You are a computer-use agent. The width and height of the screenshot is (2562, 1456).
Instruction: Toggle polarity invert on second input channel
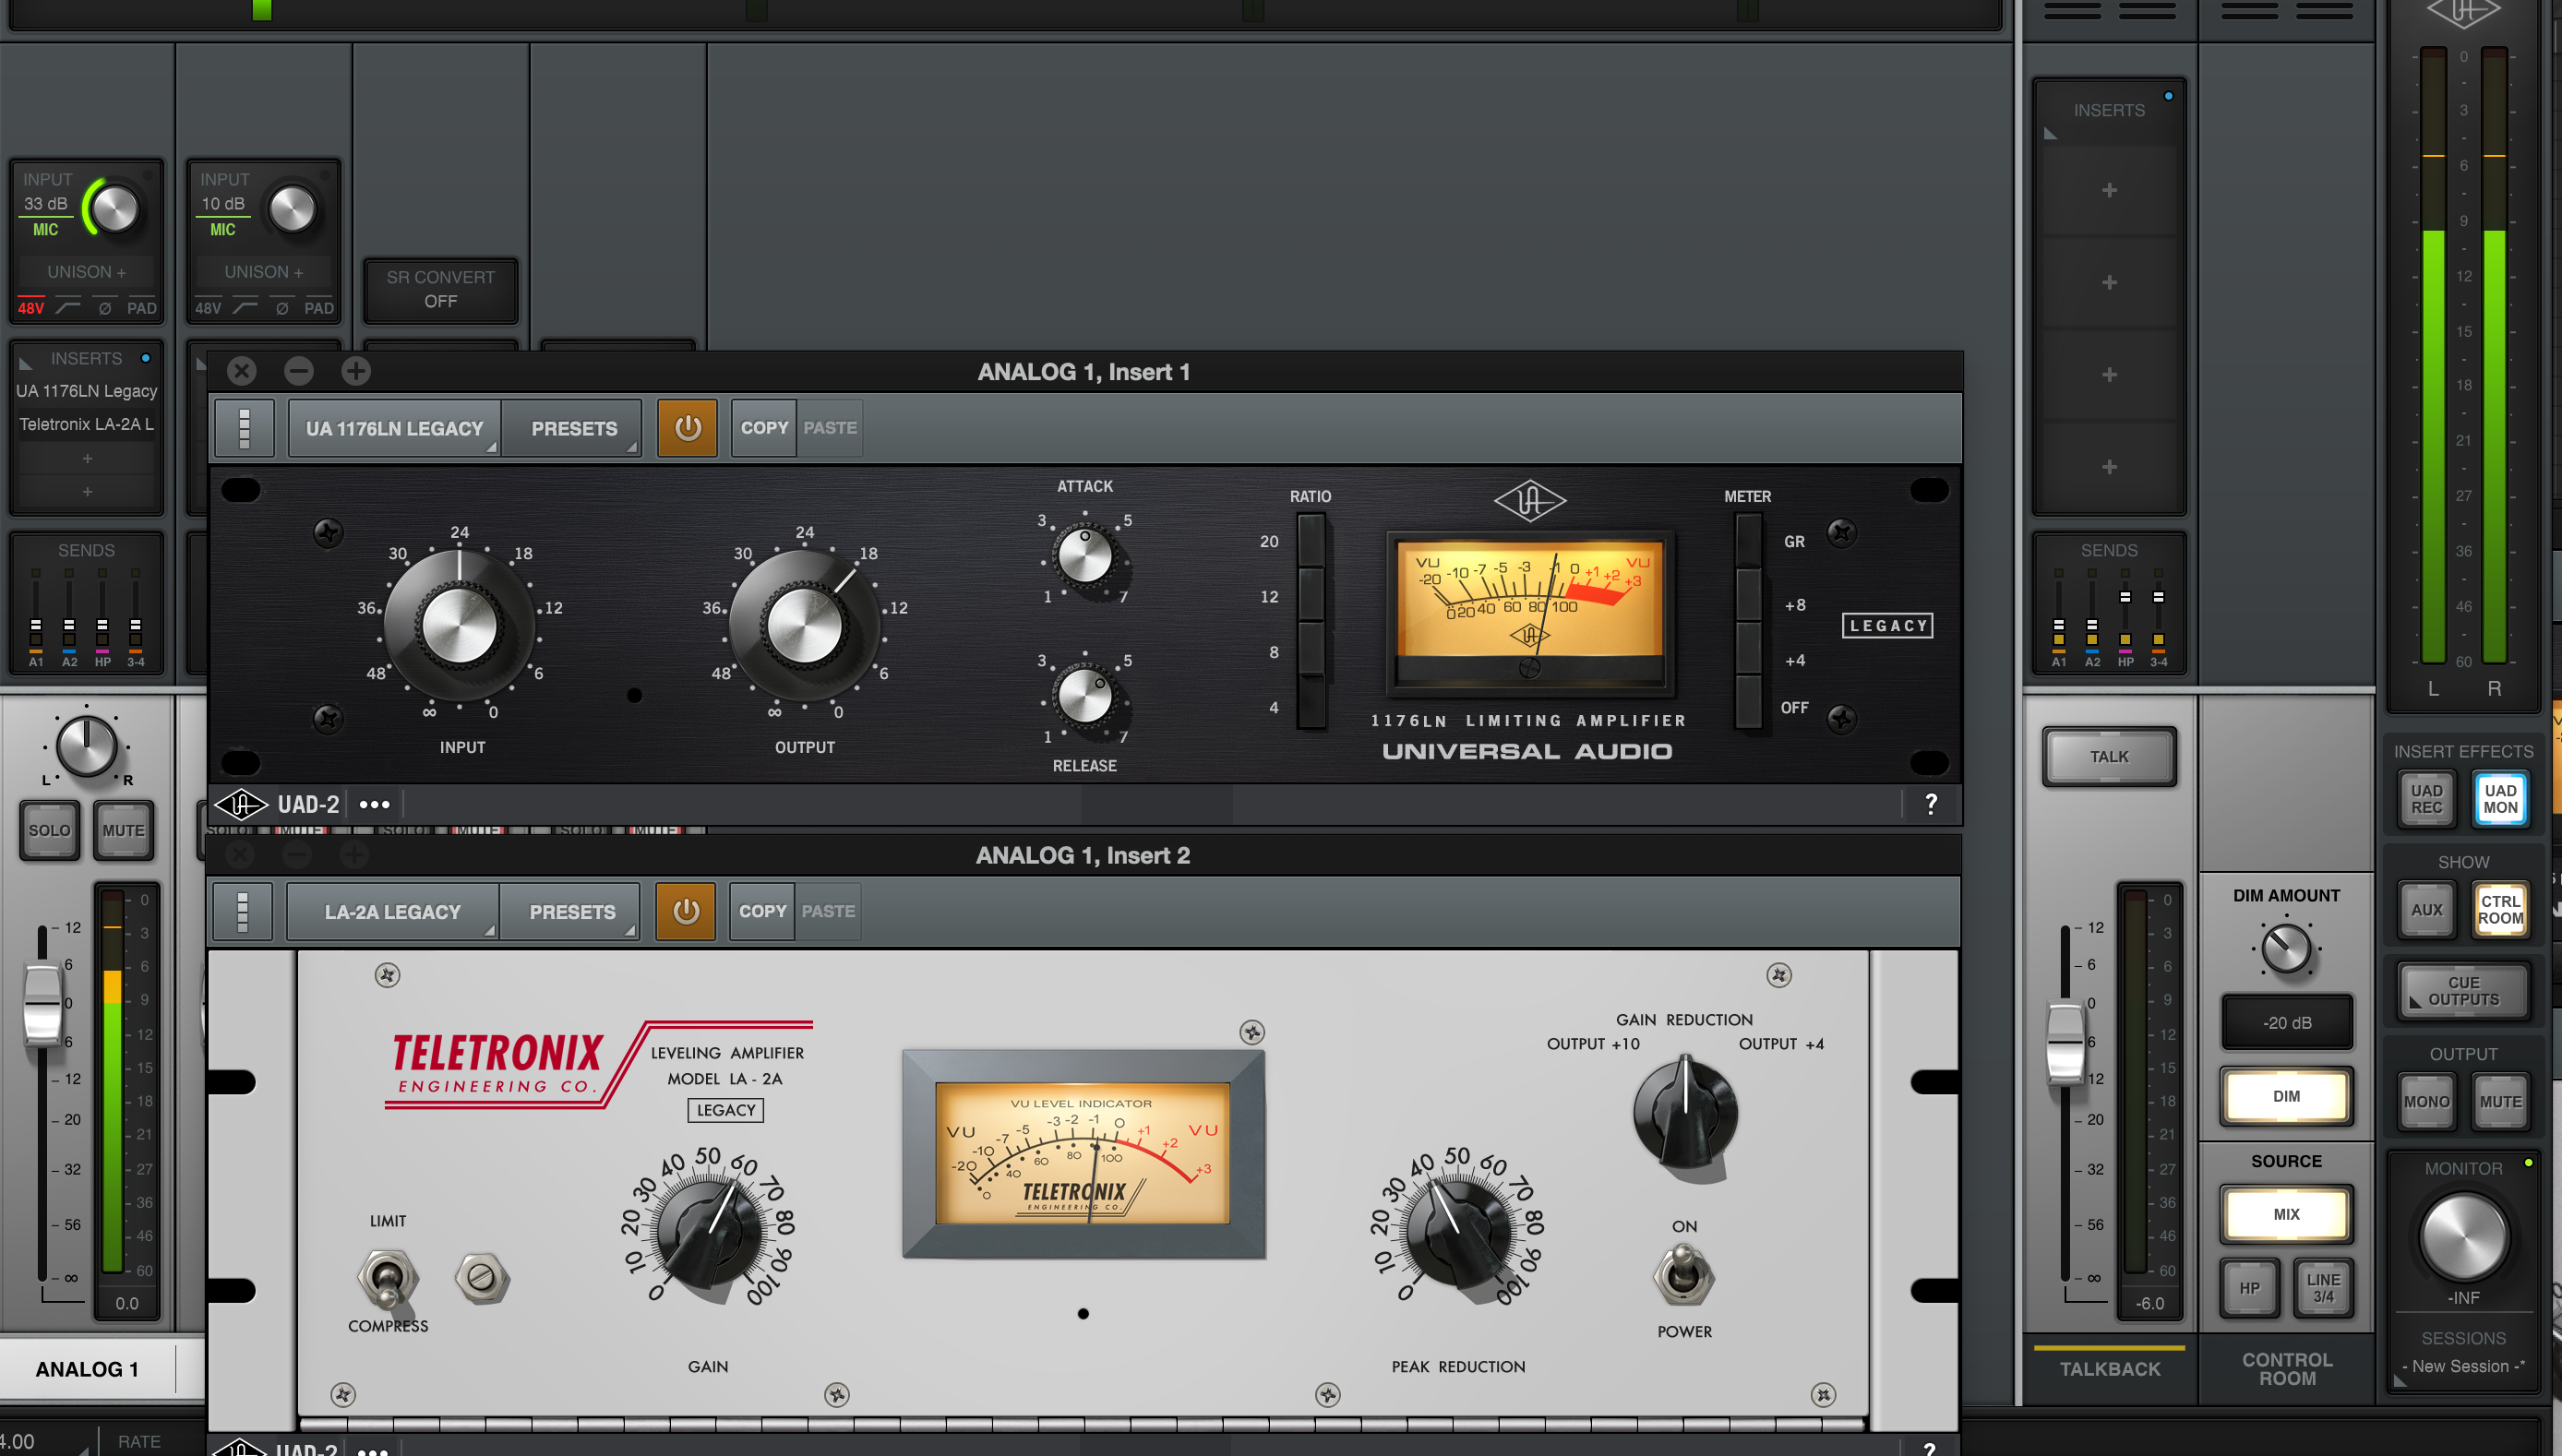pyautogui.click(x=282, y=308)
